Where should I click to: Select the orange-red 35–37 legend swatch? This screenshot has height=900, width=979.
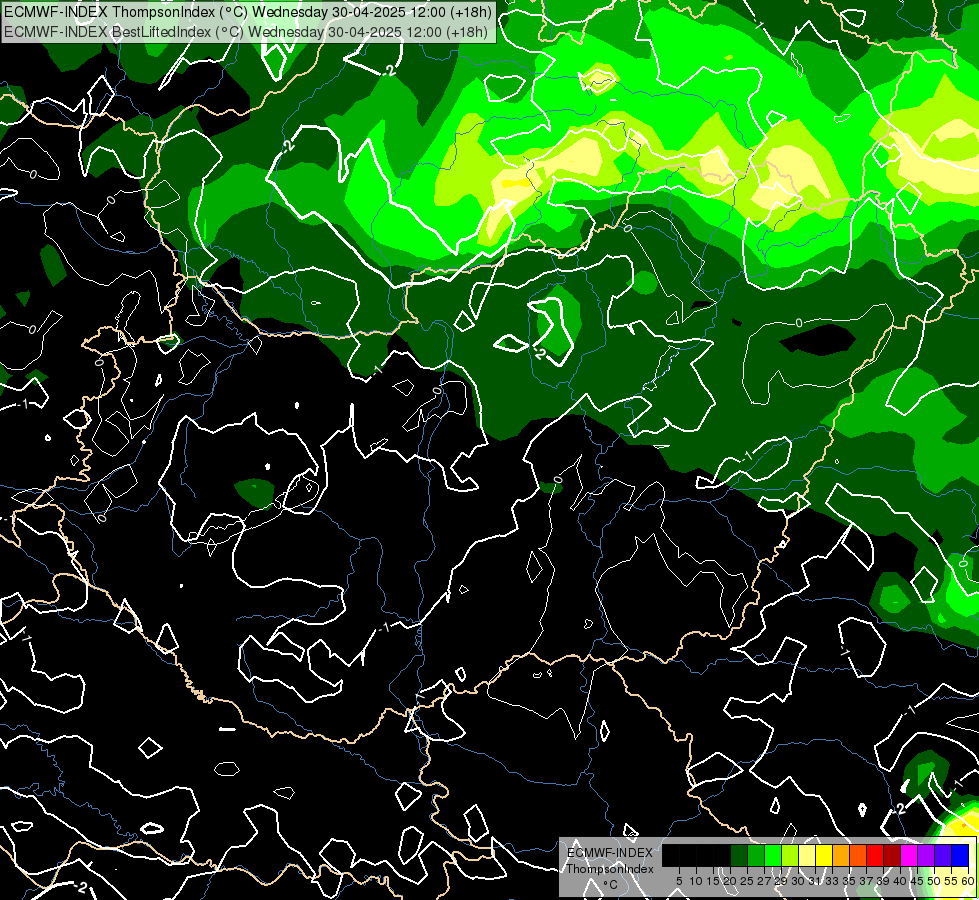858,855
